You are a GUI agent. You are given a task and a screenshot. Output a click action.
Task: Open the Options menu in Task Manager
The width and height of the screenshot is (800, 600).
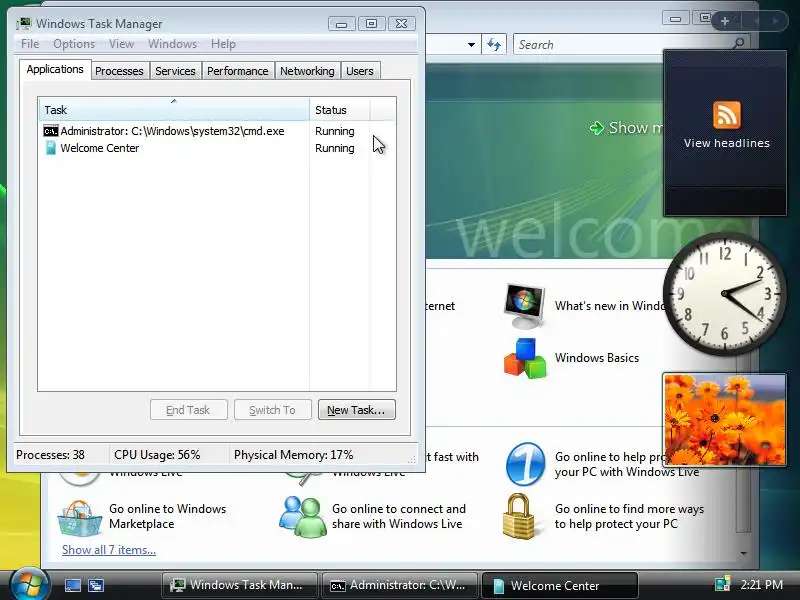[x=74, y=44]
